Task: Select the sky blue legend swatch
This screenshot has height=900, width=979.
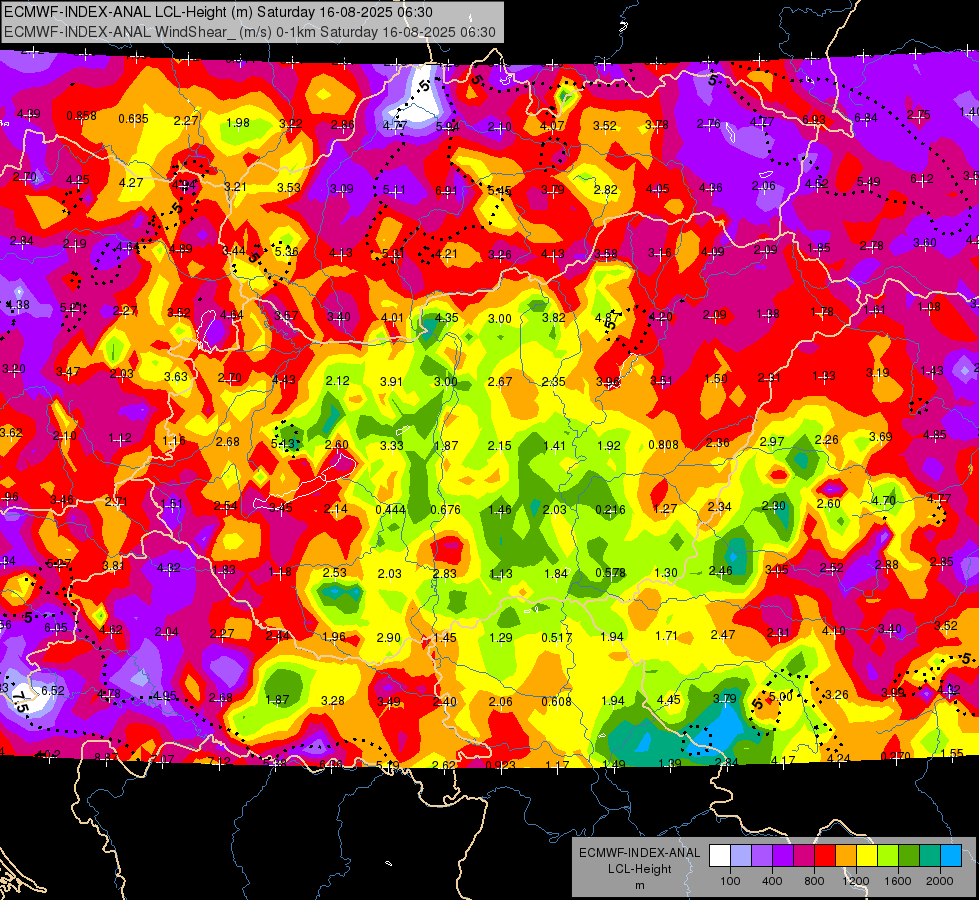Action: pyautogui.click(x=951, y=855)
